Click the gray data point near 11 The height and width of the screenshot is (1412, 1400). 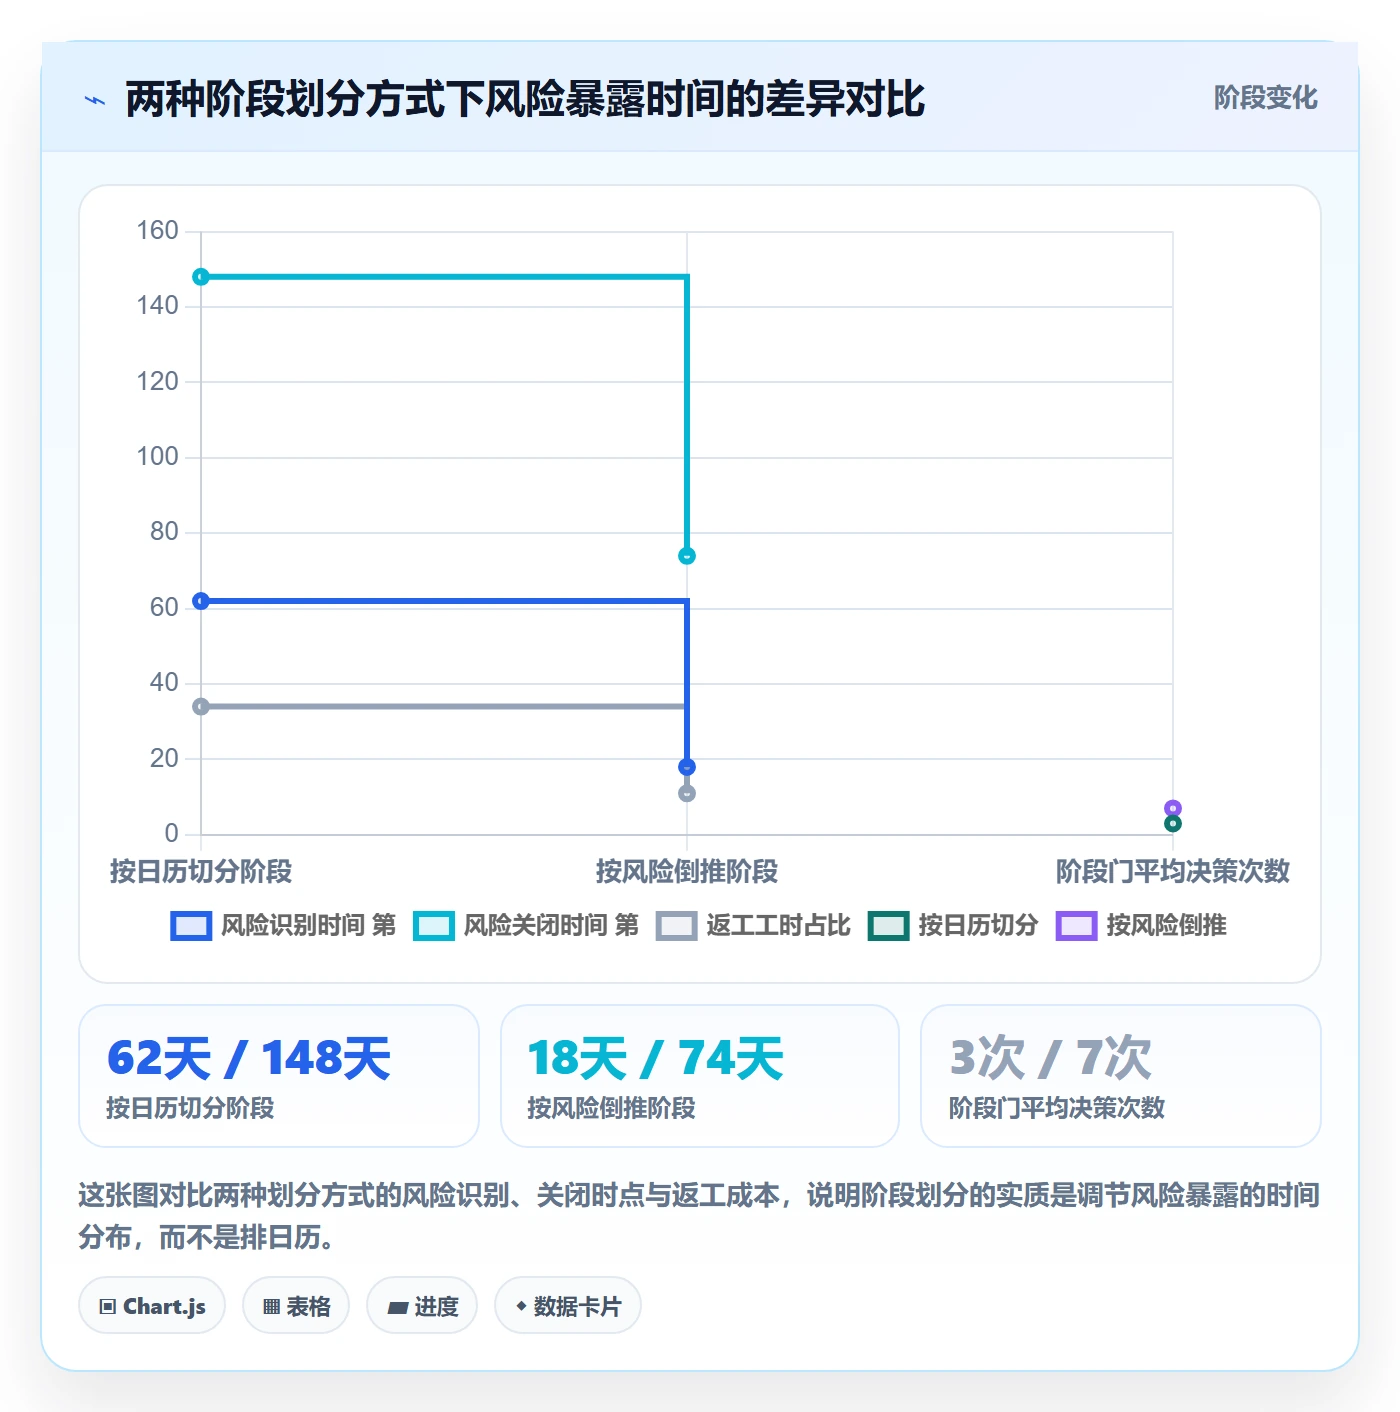click(x=687, y=794)
